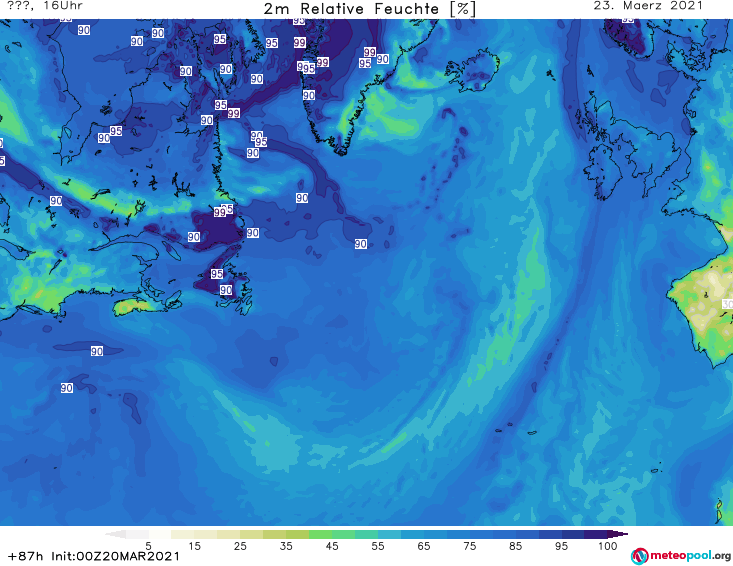Viewport: 733px width, 566px height.
Task: Click the "+87h Init:00Z20MAR2021" forecast label
Action: (93, 556)
